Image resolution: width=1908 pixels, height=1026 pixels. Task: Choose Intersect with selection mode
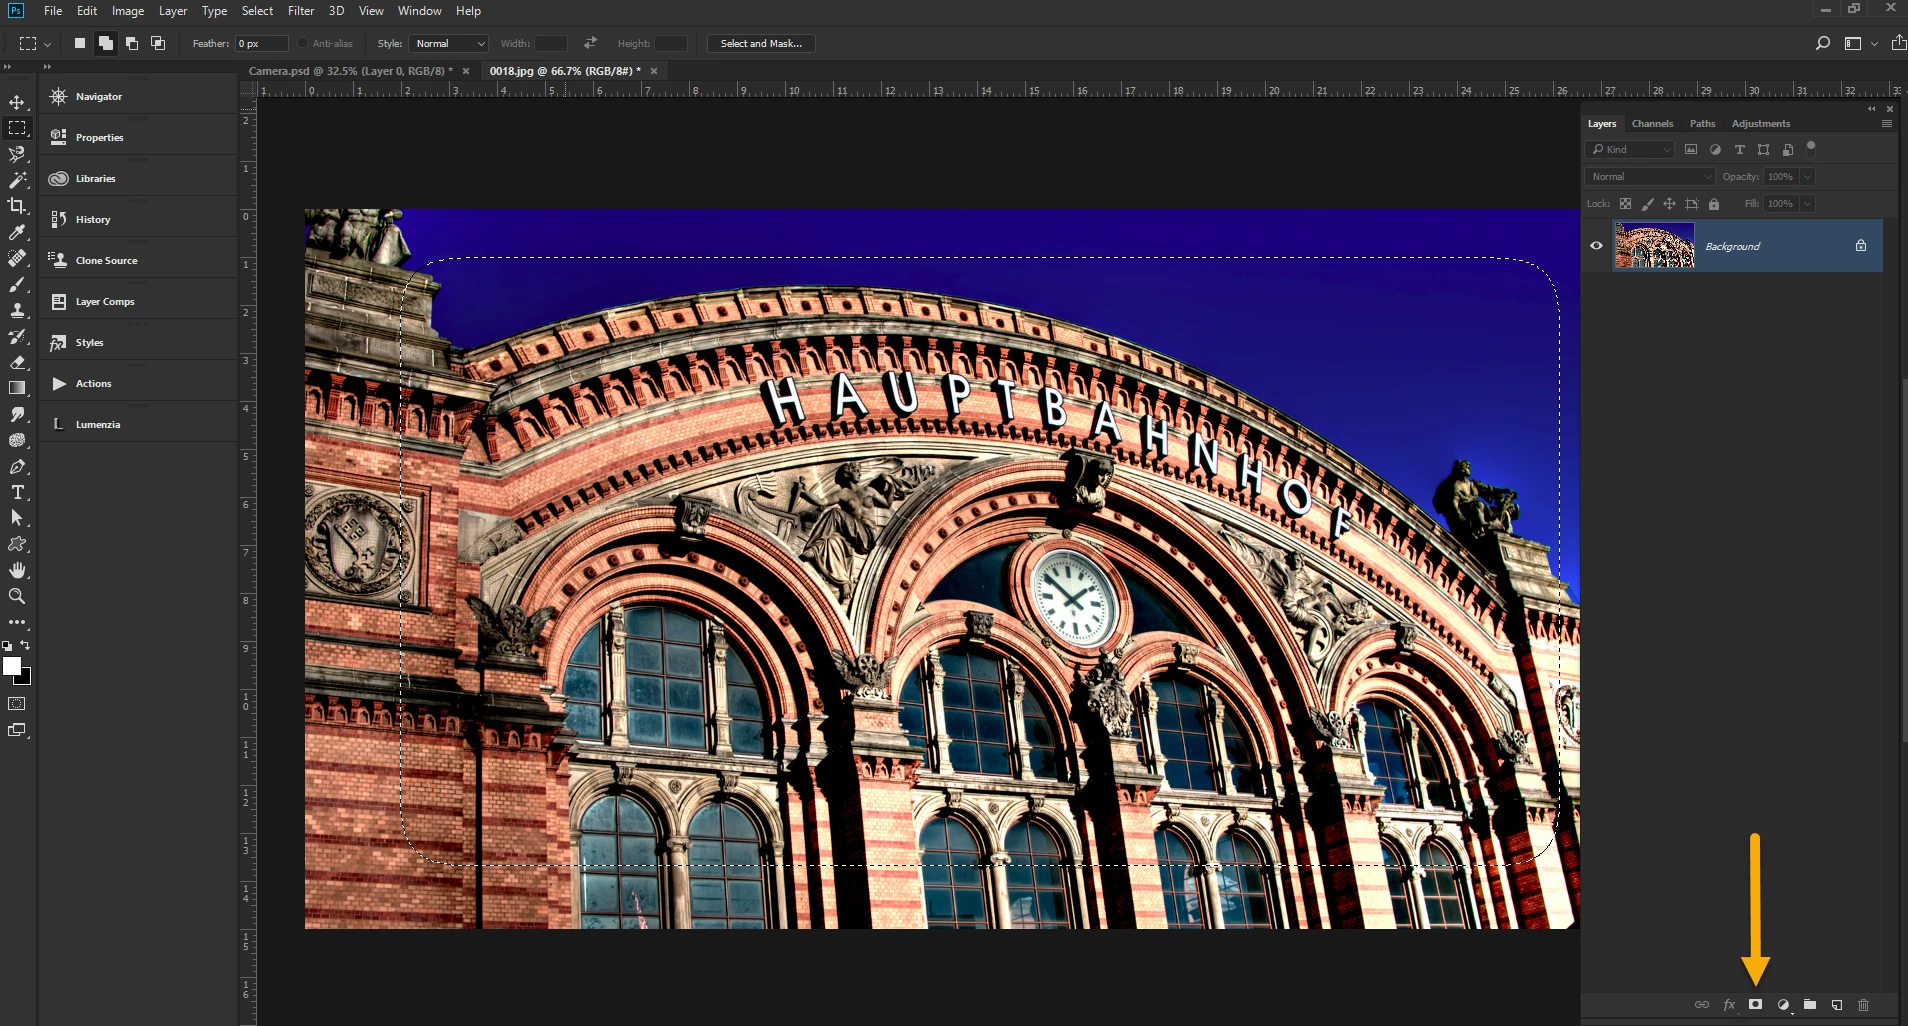(157, 43)
